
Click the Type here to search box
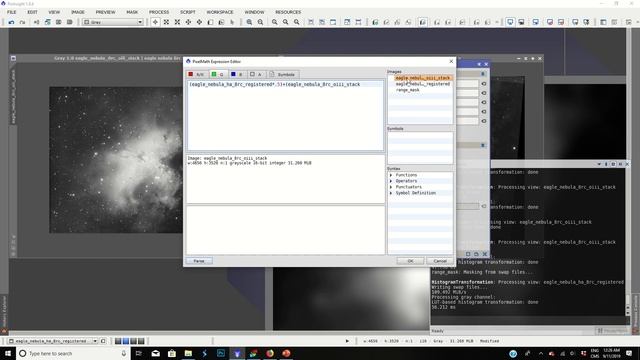point(73,353)
